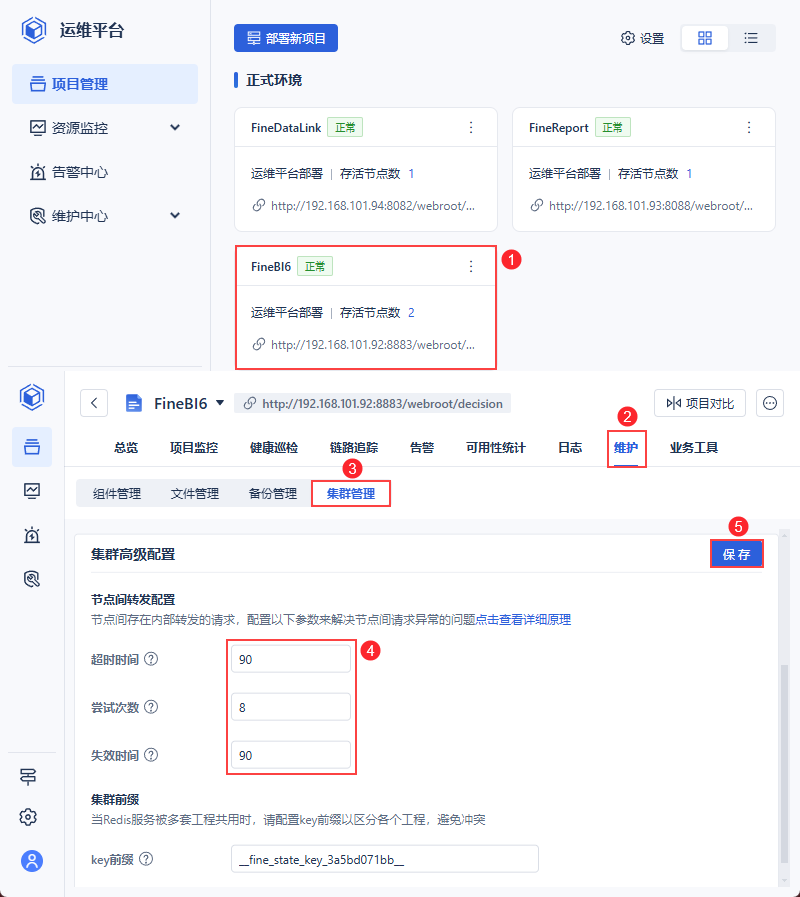Open the more options ellipsis button

click(x=770, y=403)
